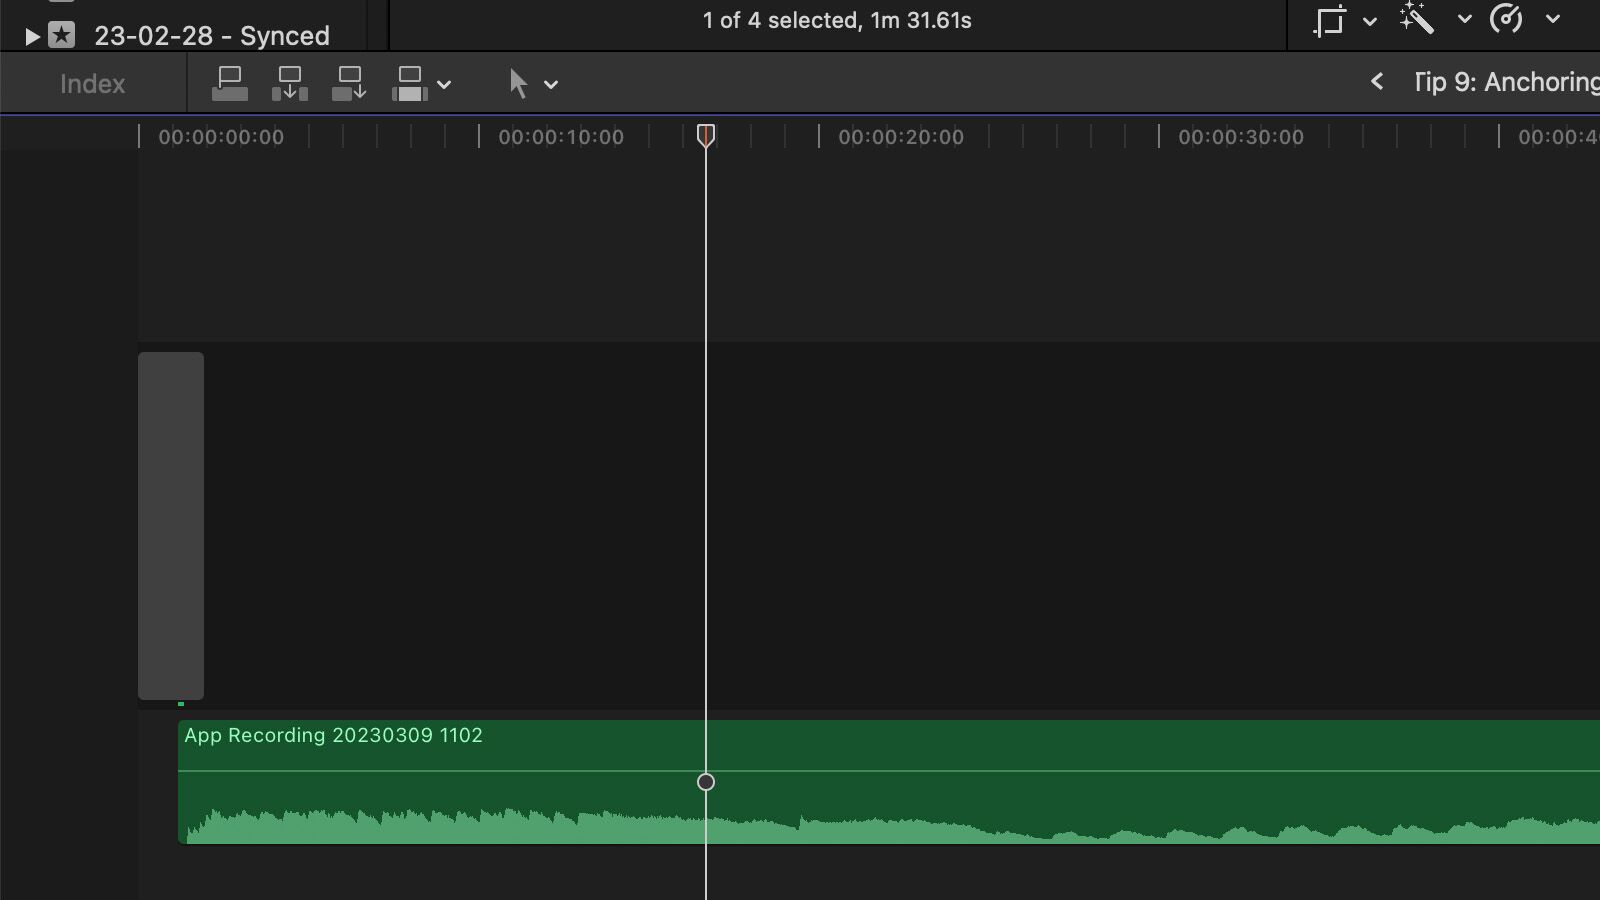This screenshot has height=900, width=1600.
Task: Open the Overwrite options dropdown chevron
Action: pyautogui.click(x=446, y=84)
